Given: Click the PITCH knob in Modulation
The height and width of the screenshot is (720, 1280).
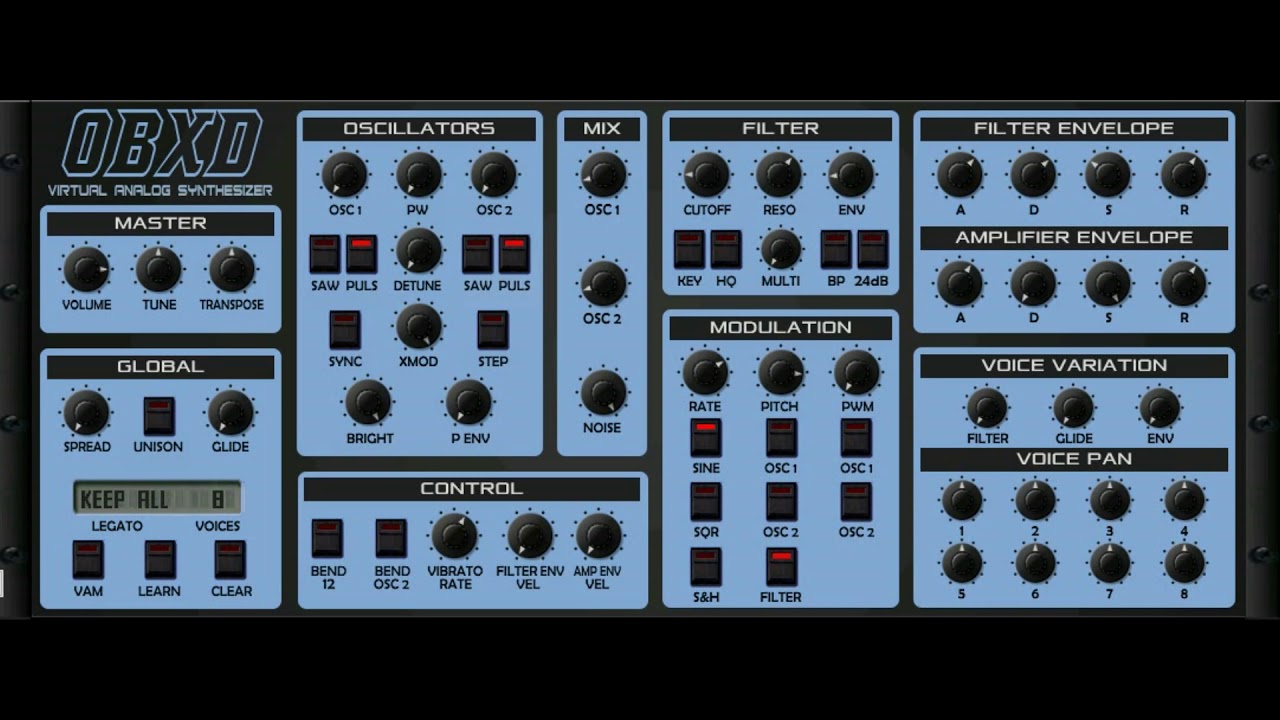Looking at the screenshot, I should (x=781, y=372).
